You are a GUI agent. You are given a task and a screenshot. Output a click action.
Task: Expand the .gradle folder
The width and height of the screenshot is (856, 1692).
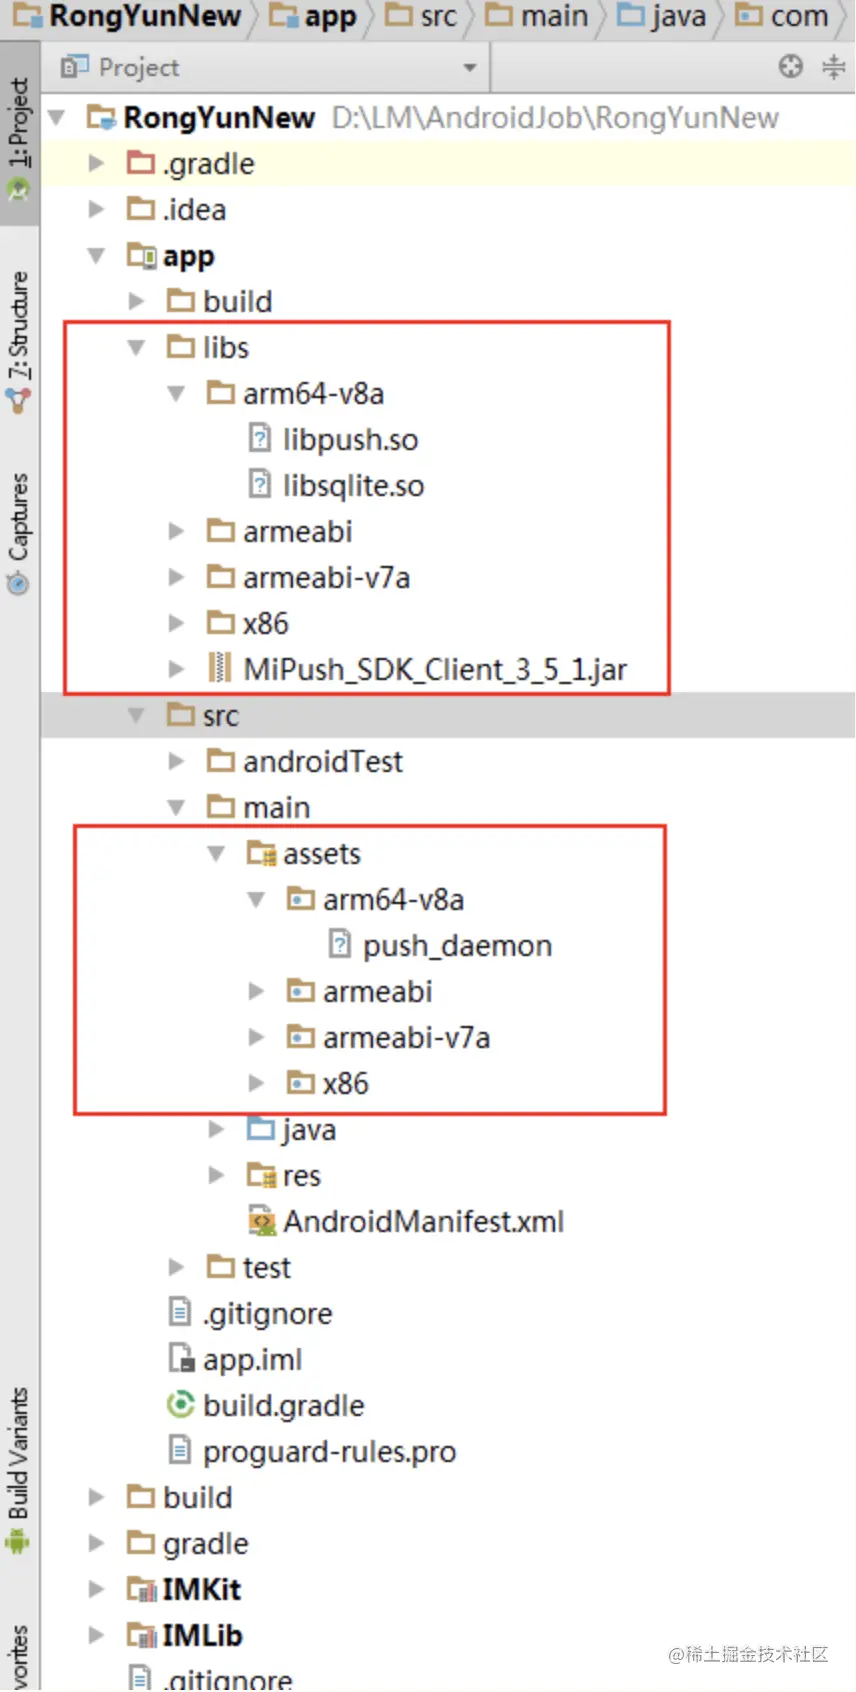pos(97,163)
